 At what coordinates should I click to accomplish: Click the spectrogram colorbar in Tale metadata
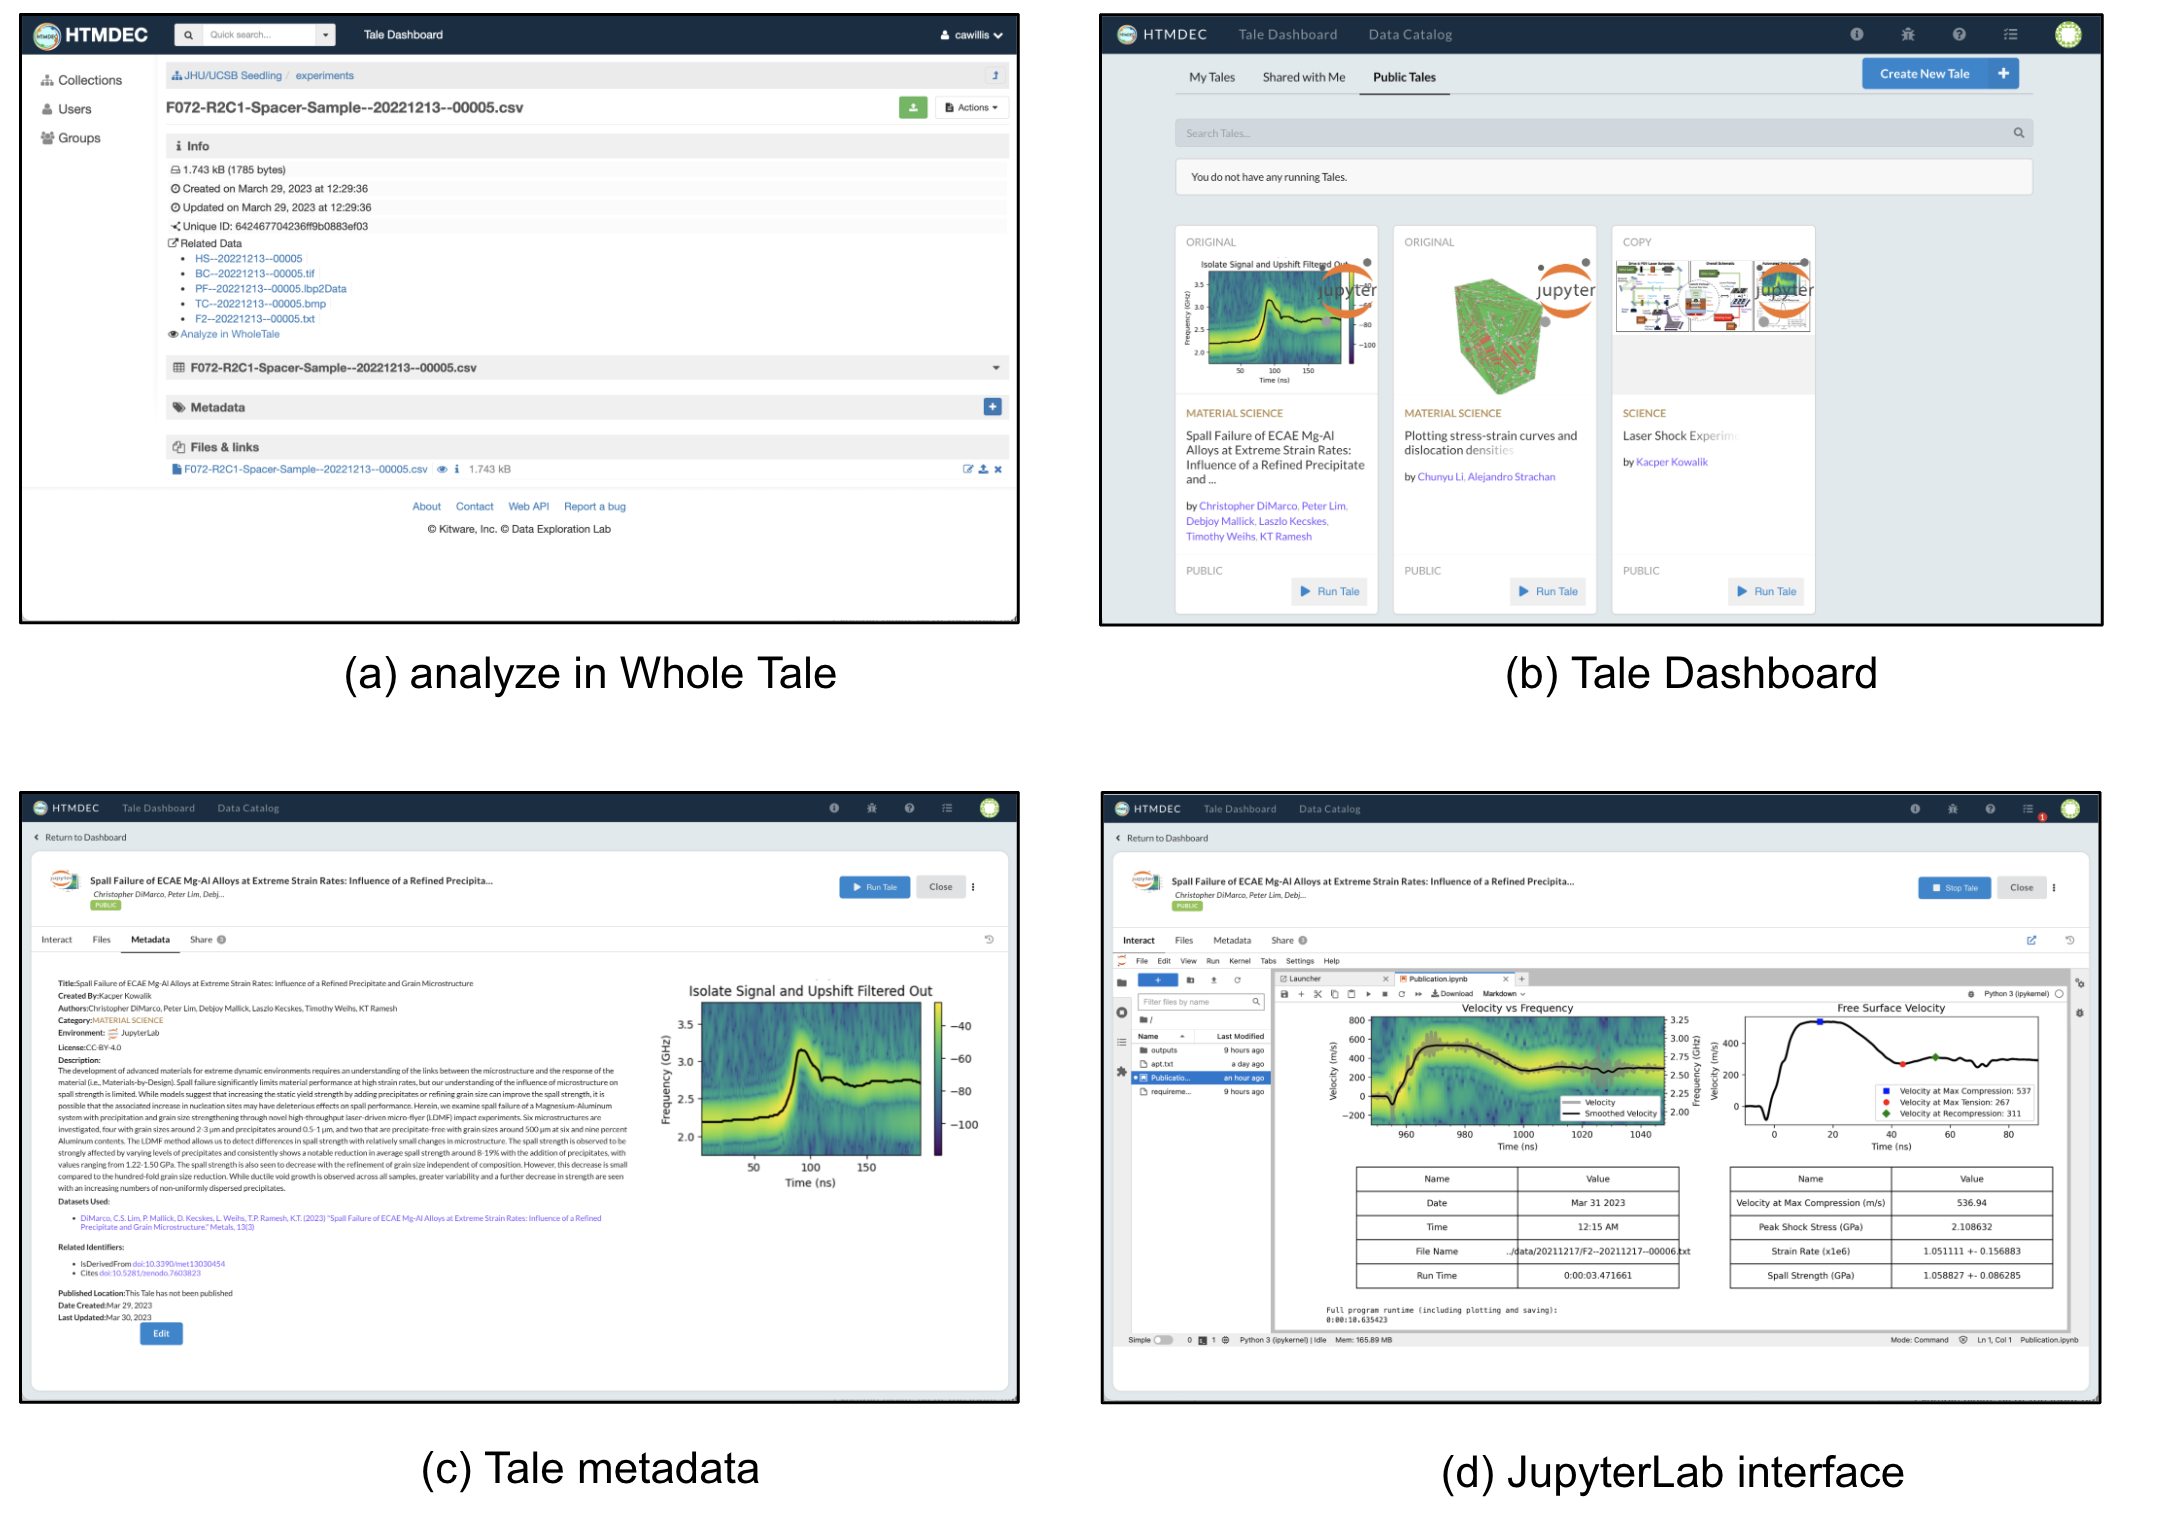coord(938,1078)
